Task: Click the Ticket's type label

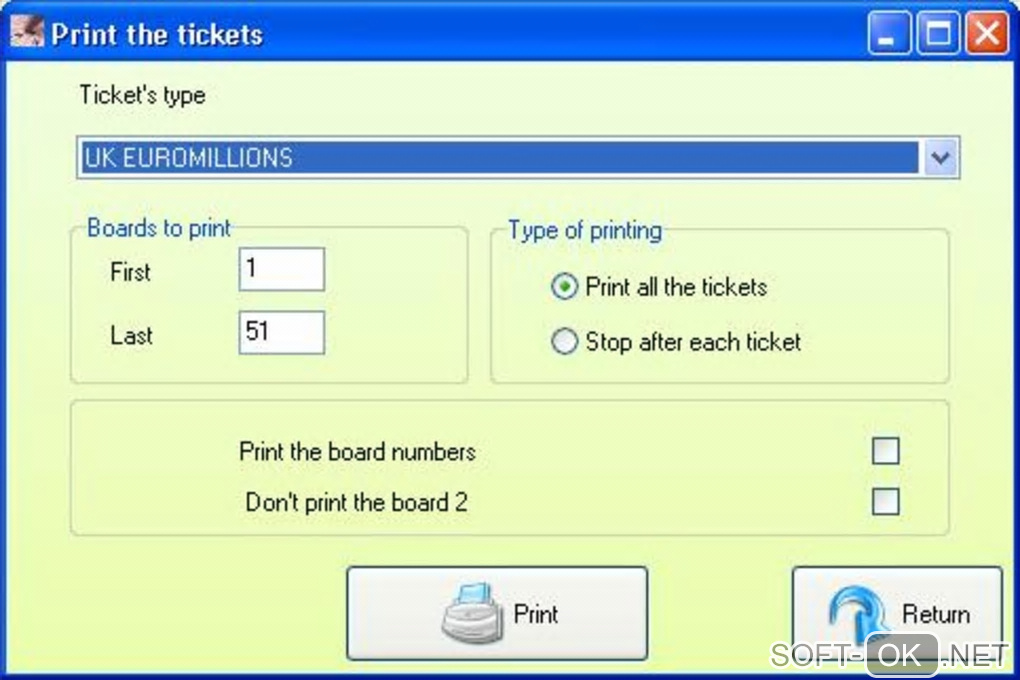Action: pyautogui.click(x=142, y=96)
